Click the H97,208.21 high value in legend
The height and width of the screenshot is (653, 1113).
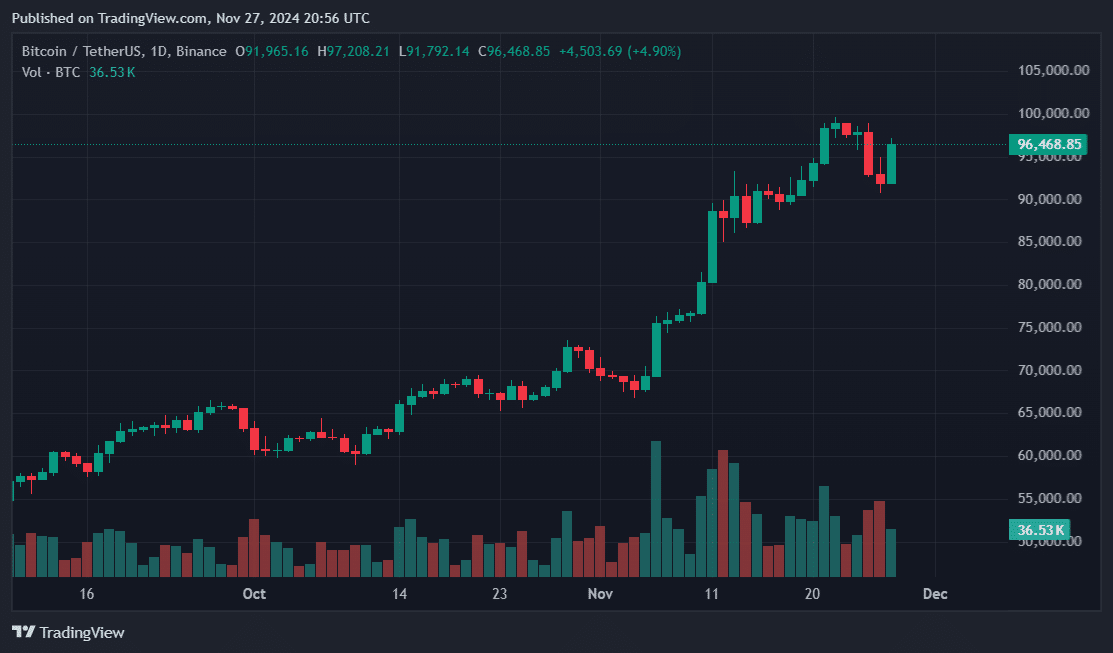click(355, 51)
